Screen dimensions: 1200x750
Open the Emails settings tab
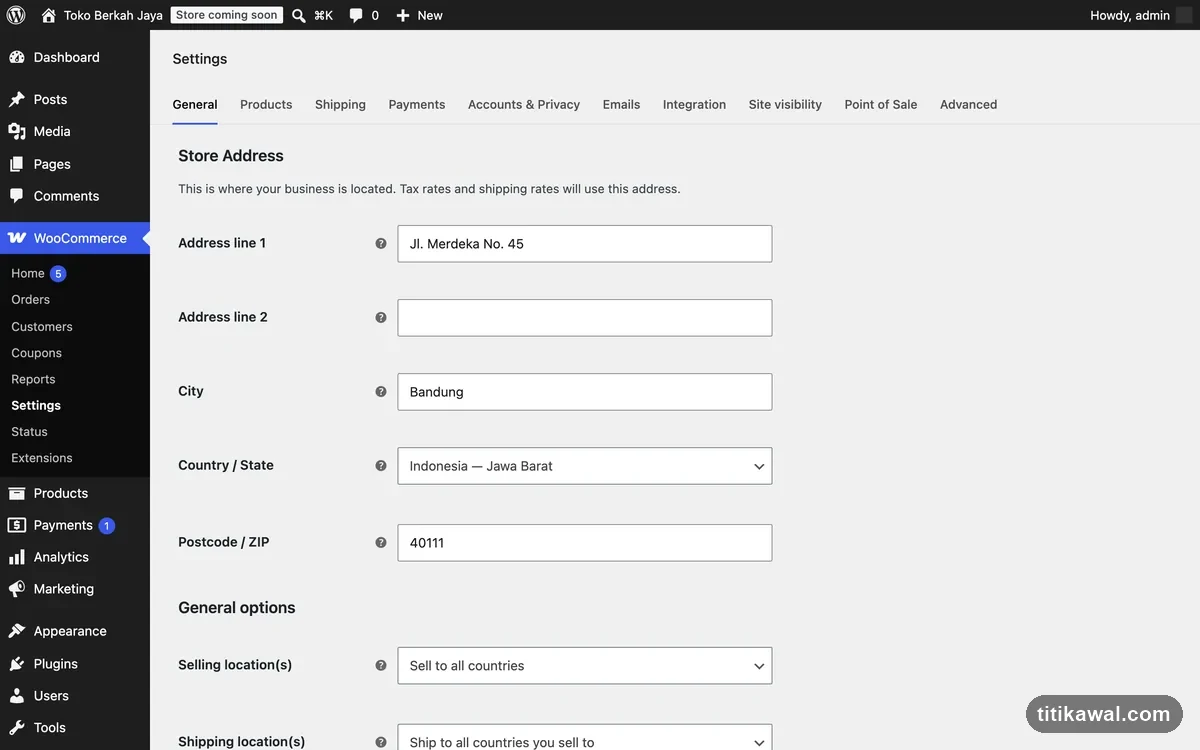pos(621,104)
